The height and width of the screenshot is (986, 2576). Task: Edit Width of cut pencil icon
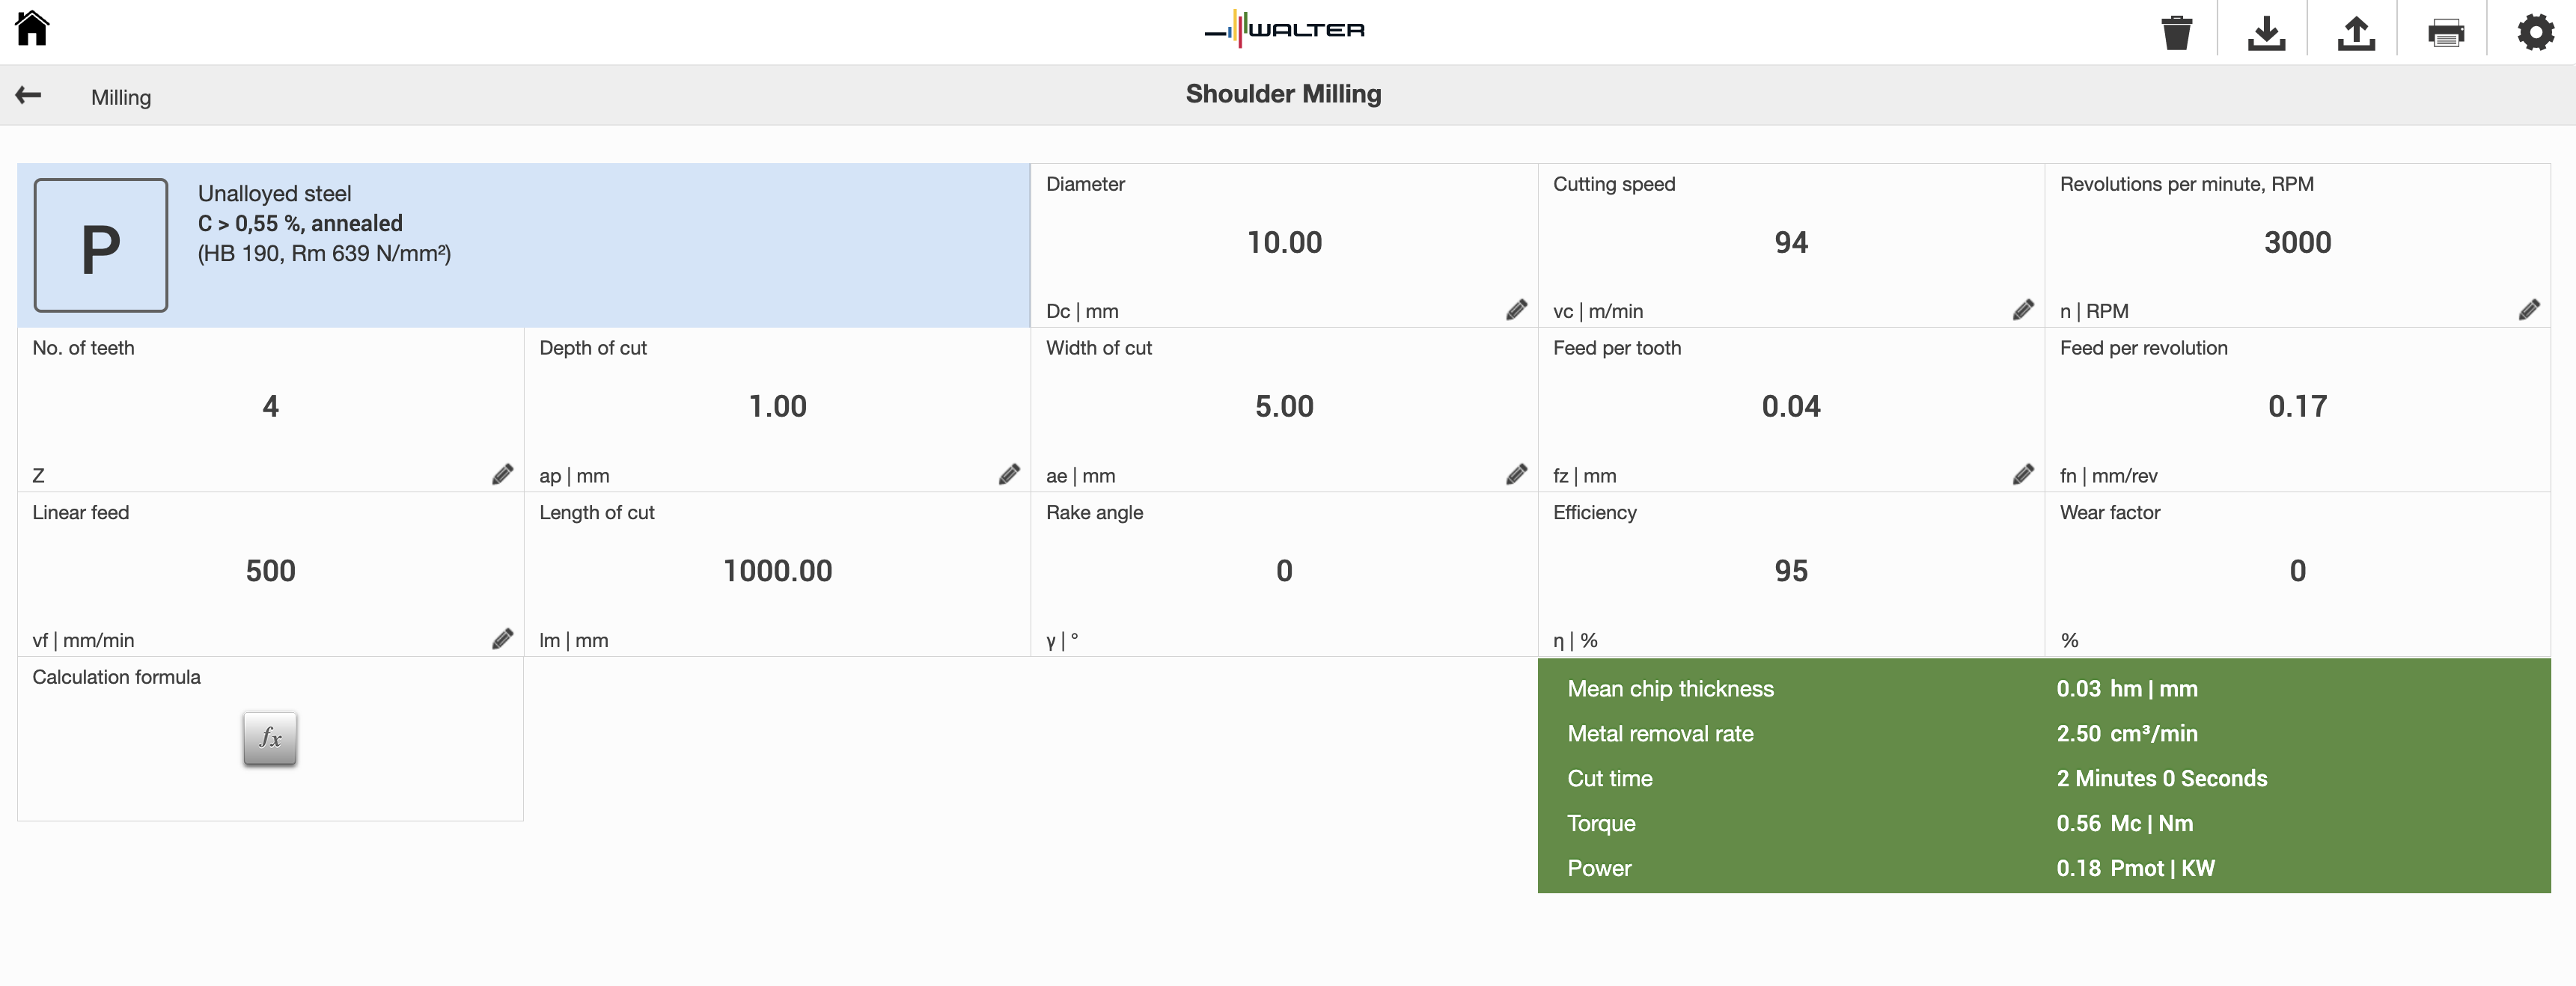click(x=1516, y=474)
